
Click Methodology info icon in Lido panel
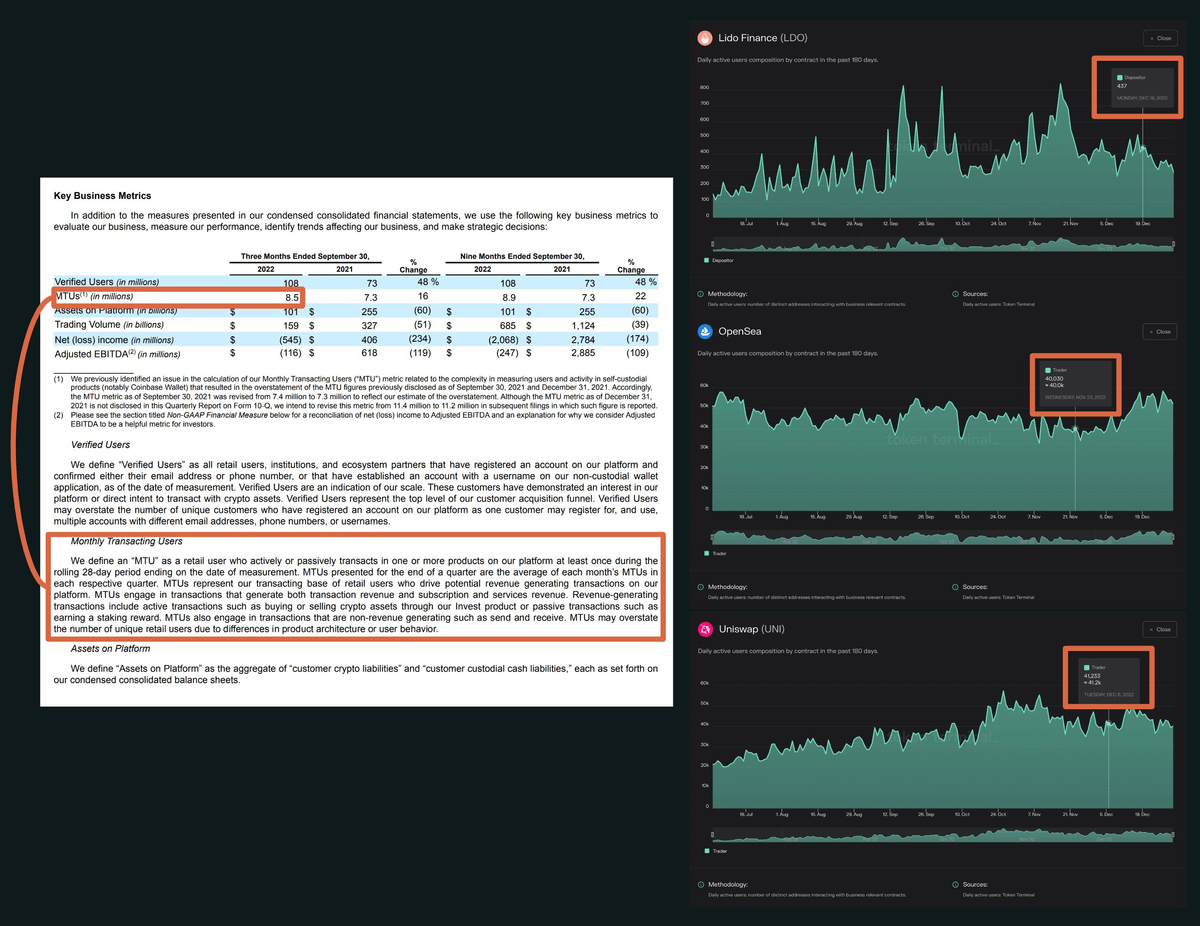coord(701,294)
